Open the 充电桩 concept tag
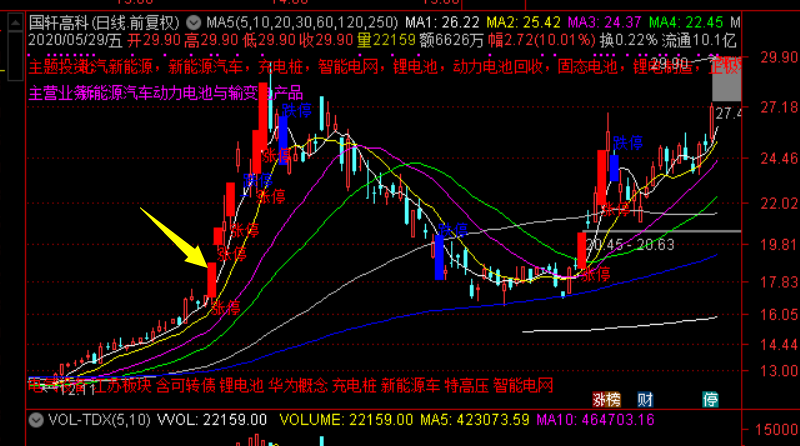Image resolution: width=800 pixels, height=446 pixels. [354, 385]
